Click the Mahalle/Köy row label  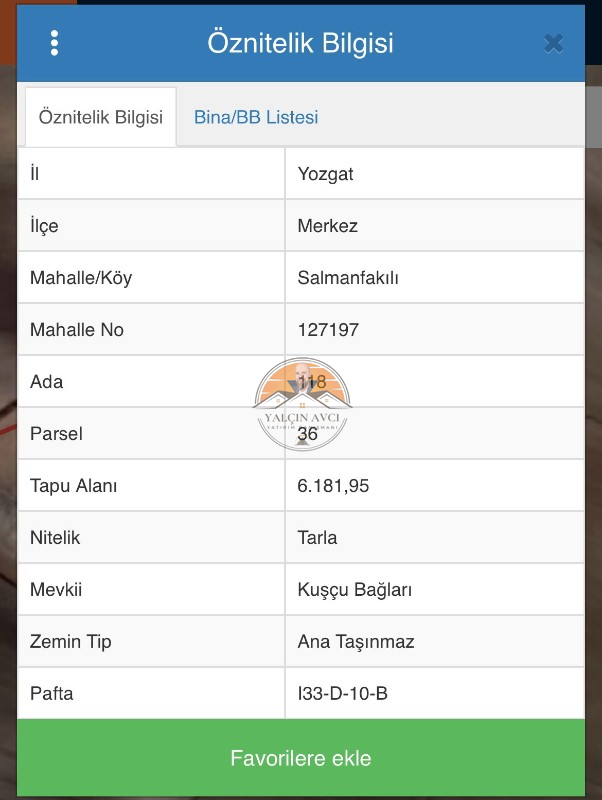(81, 278)
